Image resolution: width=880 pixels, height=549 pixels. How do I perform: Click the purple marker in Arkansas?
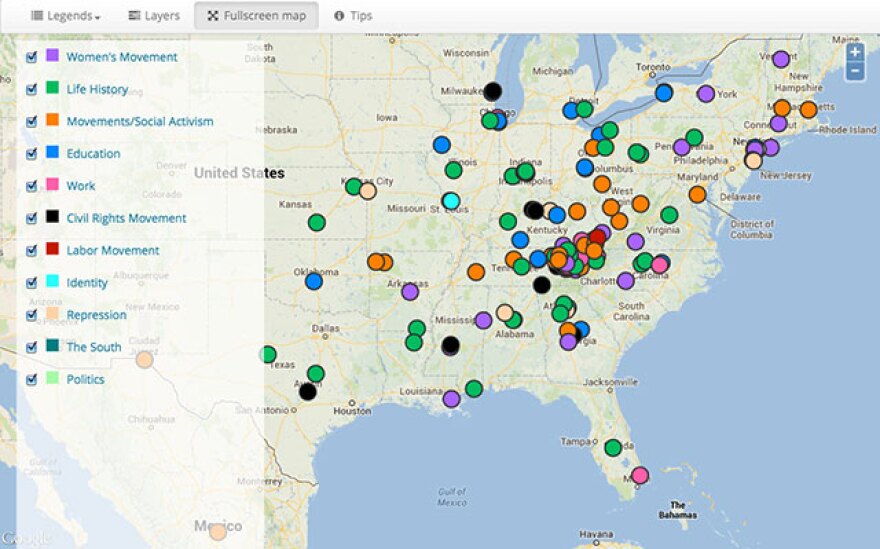point(410,292)
